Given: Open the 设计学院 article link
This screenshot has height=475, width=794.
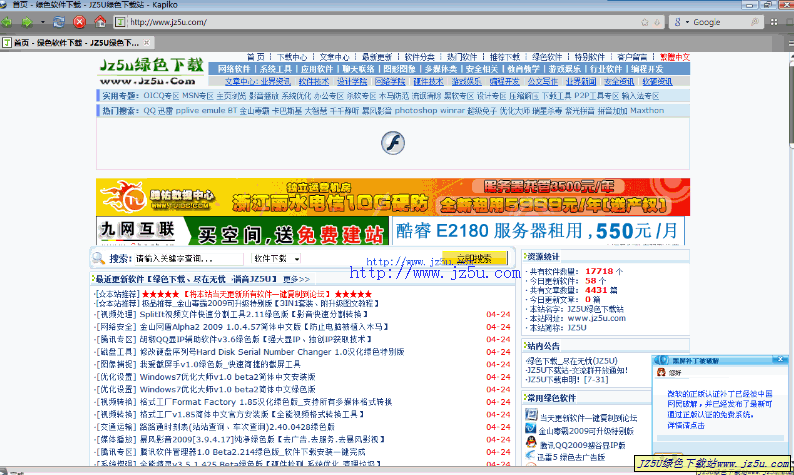Looking at the screenshot, I should pyautogui.click(x=352, y=81).
